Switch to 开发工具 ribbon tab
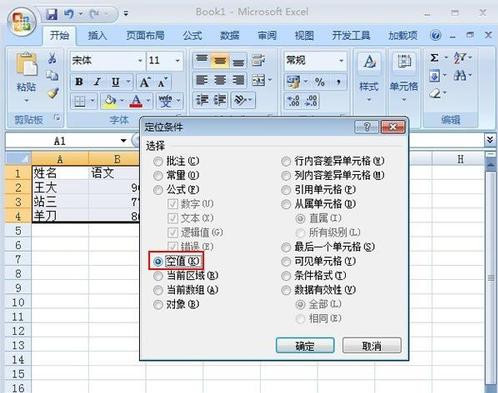This screenshot has height=393, width=498. pos(351,35)
